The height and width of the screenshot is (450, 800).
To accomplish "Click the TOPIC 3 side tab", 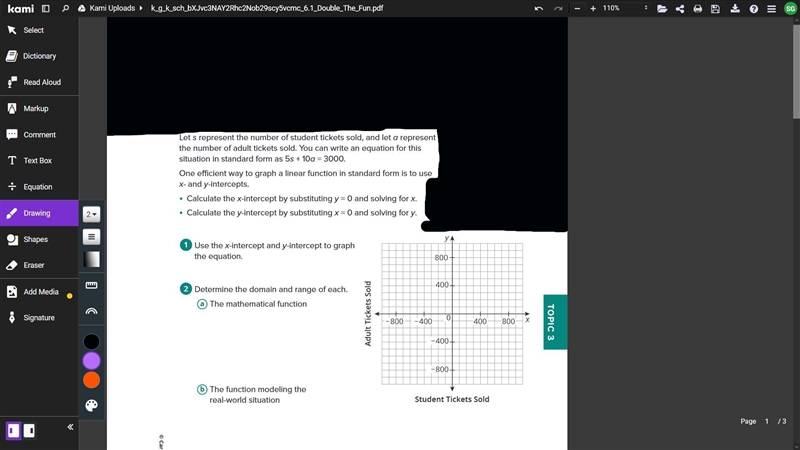I will point(555,322).
